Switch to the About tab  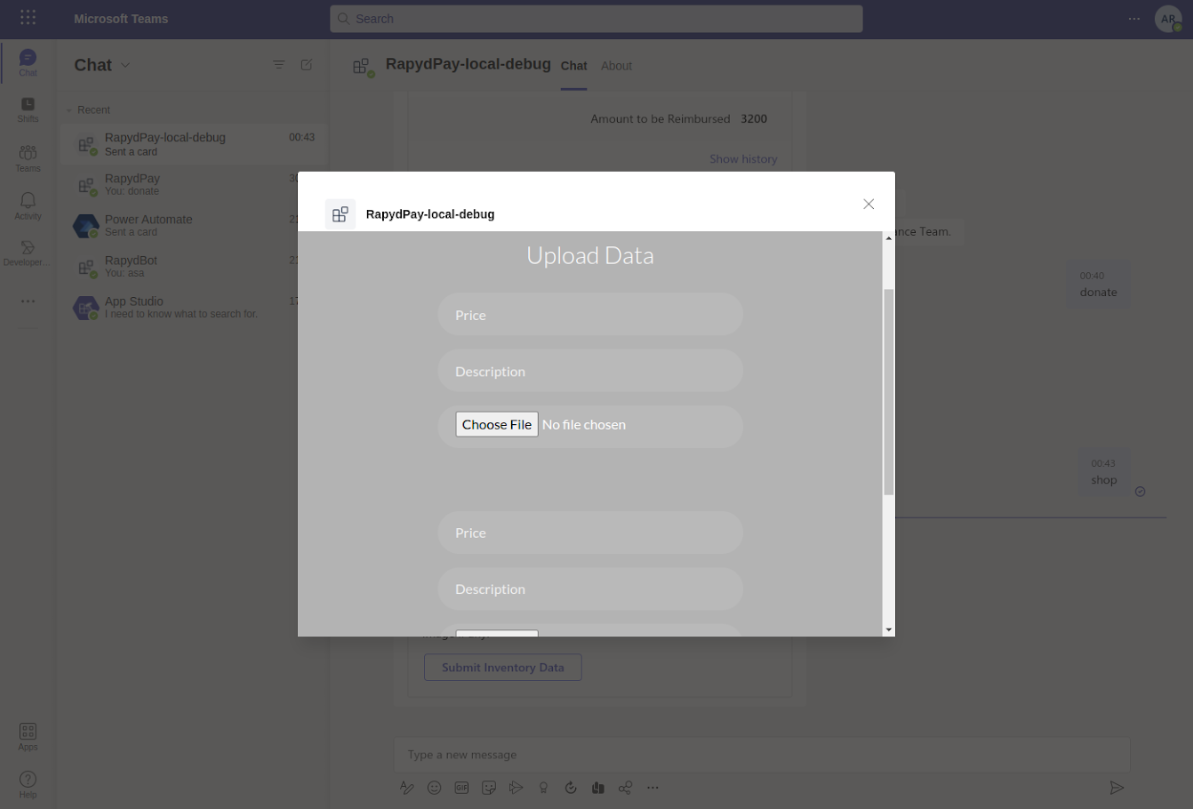(x=616, y=66)
